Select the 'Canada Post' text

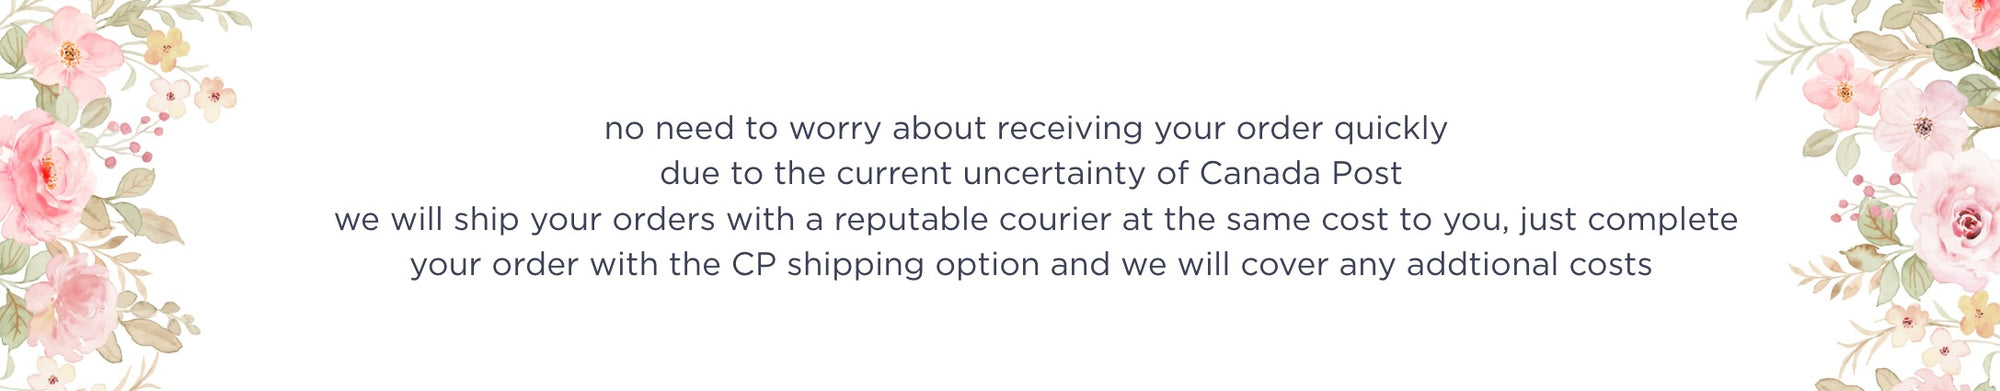[1300, 173]
